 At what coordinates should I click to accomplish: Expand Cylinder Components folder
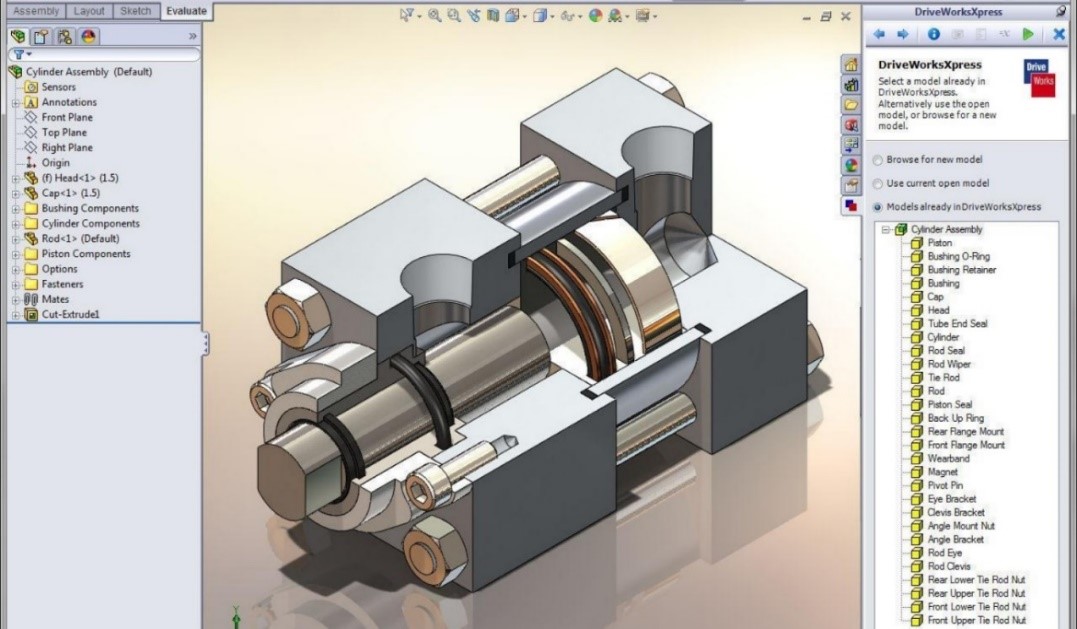tap(15, 223)
